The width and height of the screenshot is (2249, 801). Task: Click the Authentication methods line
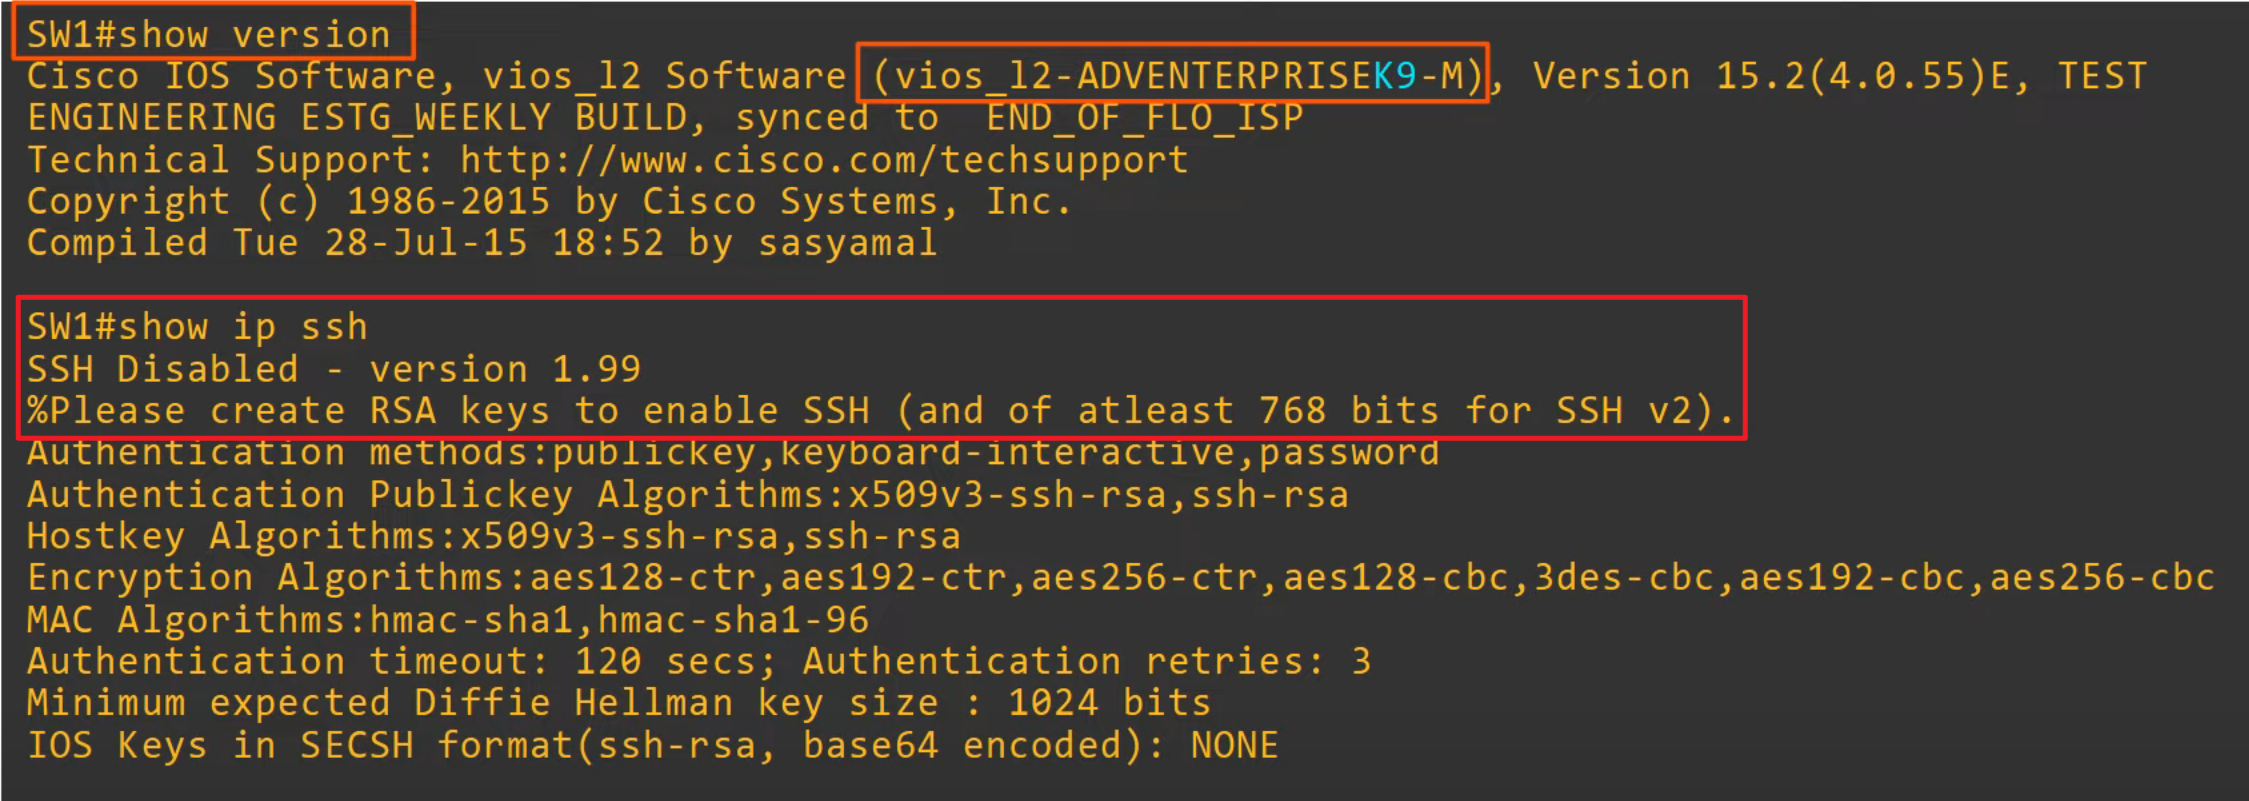click(733, 453)
